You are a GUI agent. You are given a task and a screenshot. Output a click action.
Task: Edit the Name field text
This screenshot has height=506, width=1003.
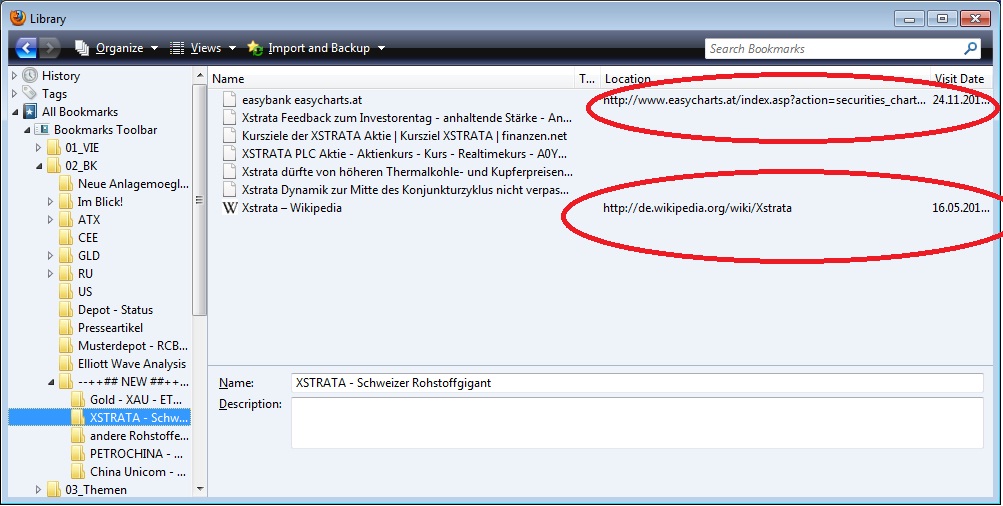tap(636, 383)
